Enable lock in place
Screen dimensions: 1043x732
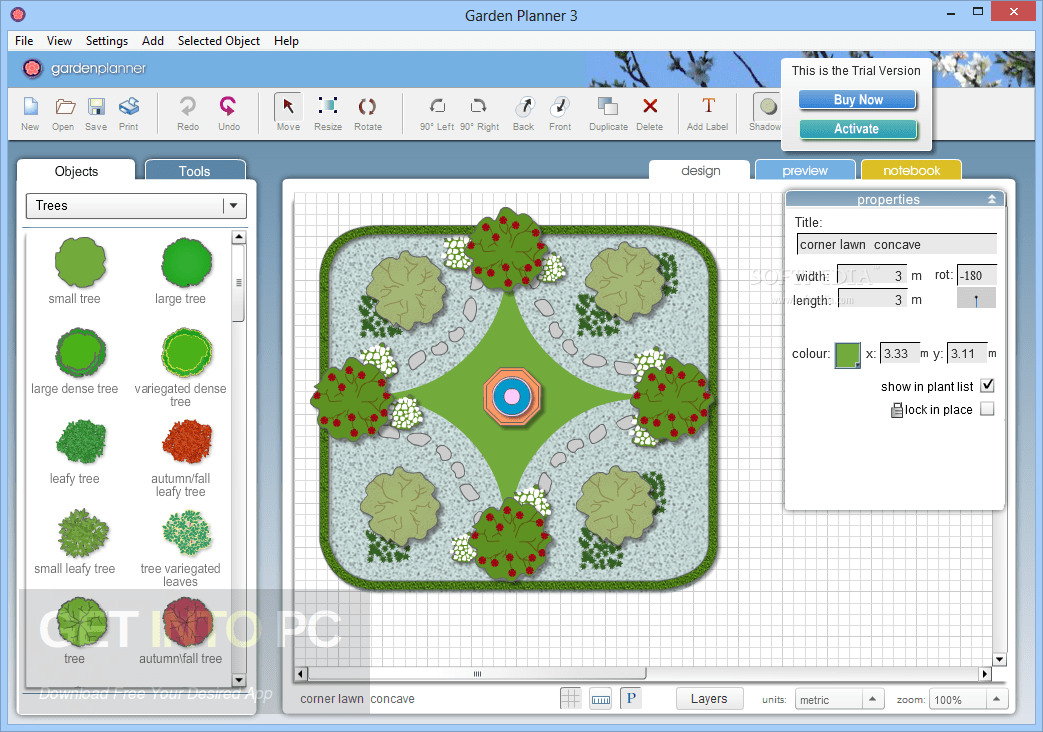(987, 408)
